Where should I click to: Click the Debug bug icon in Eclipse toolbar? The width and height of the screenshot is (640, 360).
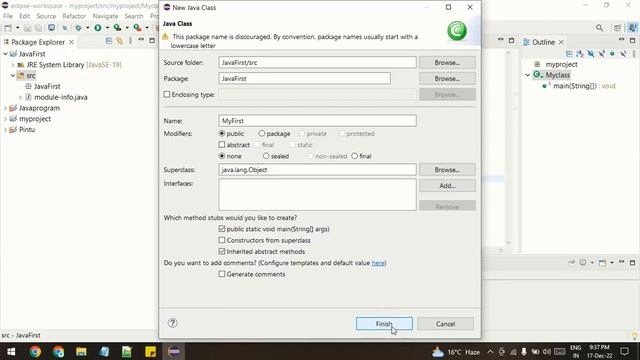(78, 28)
